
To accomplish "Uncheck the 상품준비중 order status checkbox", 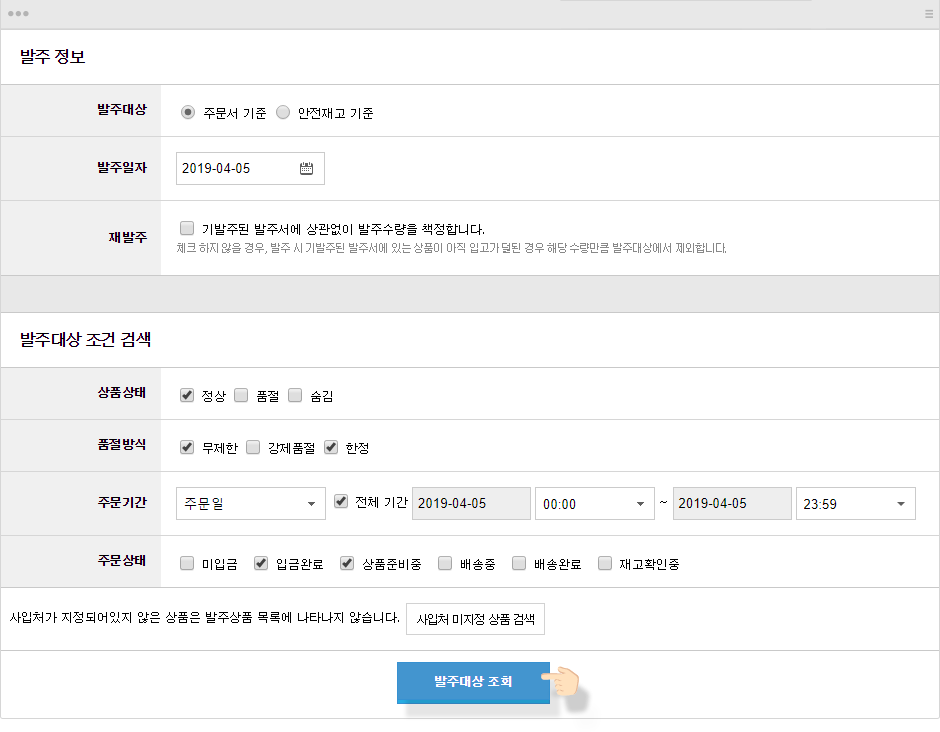I will point(347,563).
